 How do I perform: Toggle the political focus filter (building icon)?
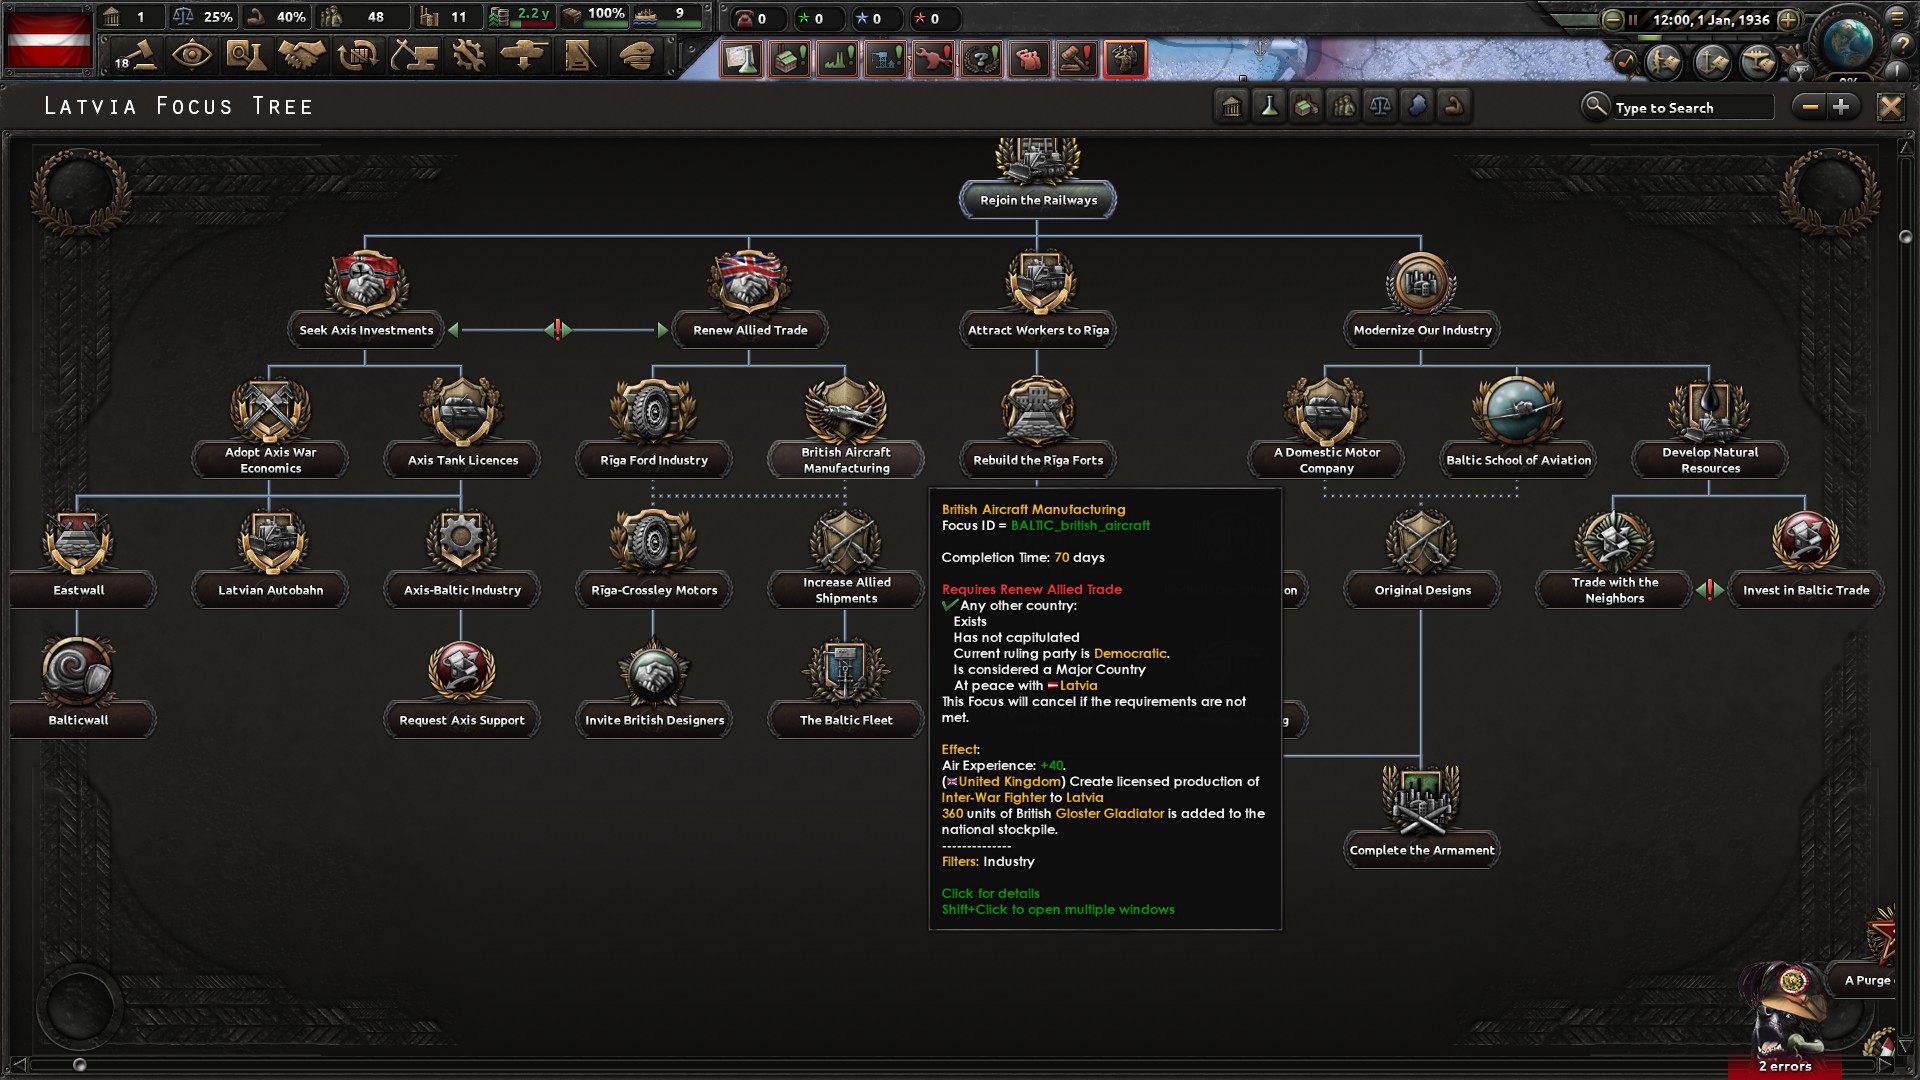pyautogui.click(x=1232, y=106)
